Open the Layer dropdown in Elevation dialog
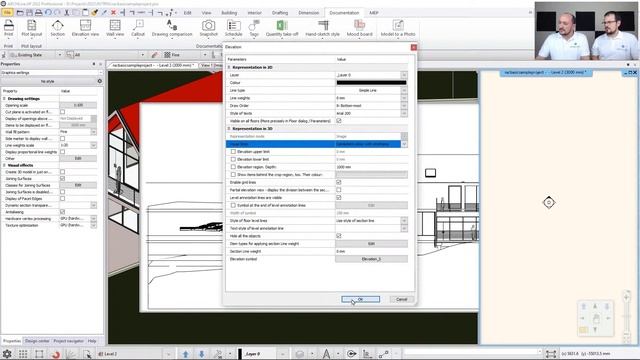The width and height of the screenshot is (640, 360). point(404,75)
